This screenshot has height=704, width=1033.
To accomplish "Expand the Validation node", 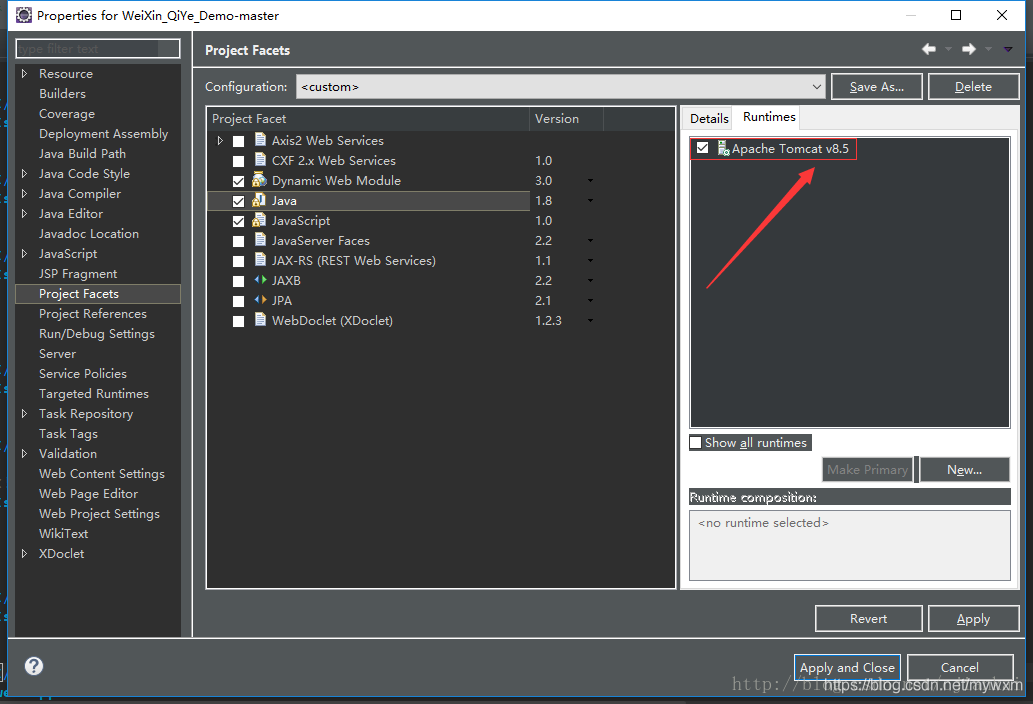I will coord(24,453).
